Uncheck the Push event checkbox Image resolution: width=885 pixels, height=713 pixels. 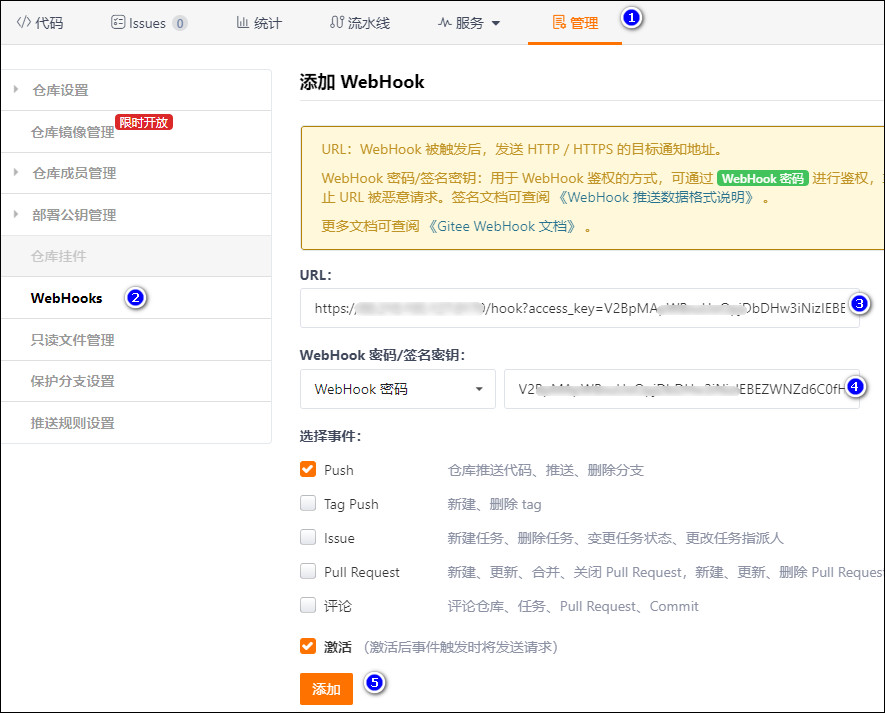click(308, 470)
